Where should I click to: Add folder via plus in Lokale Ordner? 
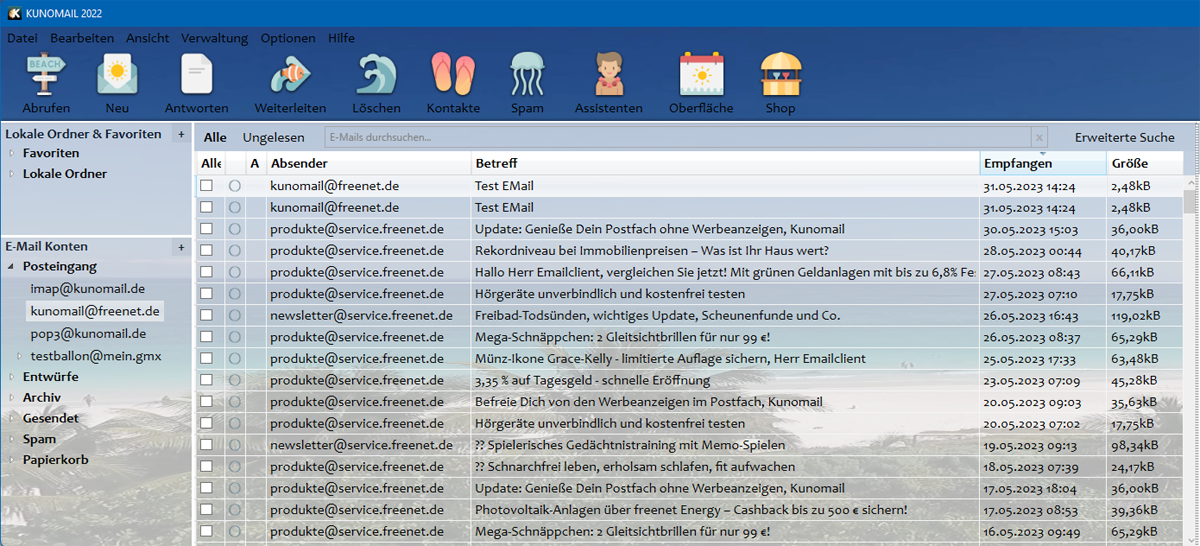point(181,134)
